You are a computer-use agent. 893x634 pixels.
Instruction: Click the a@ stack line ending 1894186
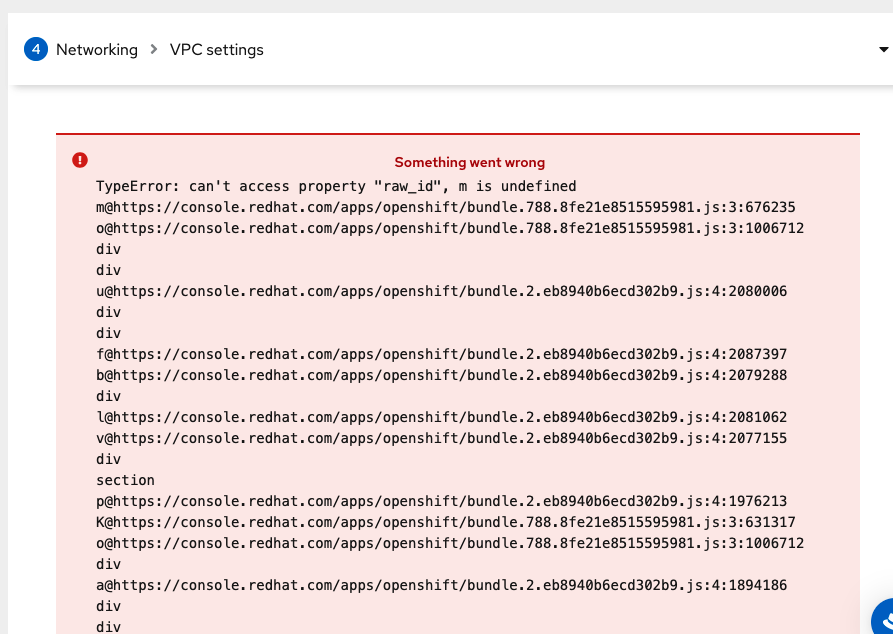pos(441,585)
